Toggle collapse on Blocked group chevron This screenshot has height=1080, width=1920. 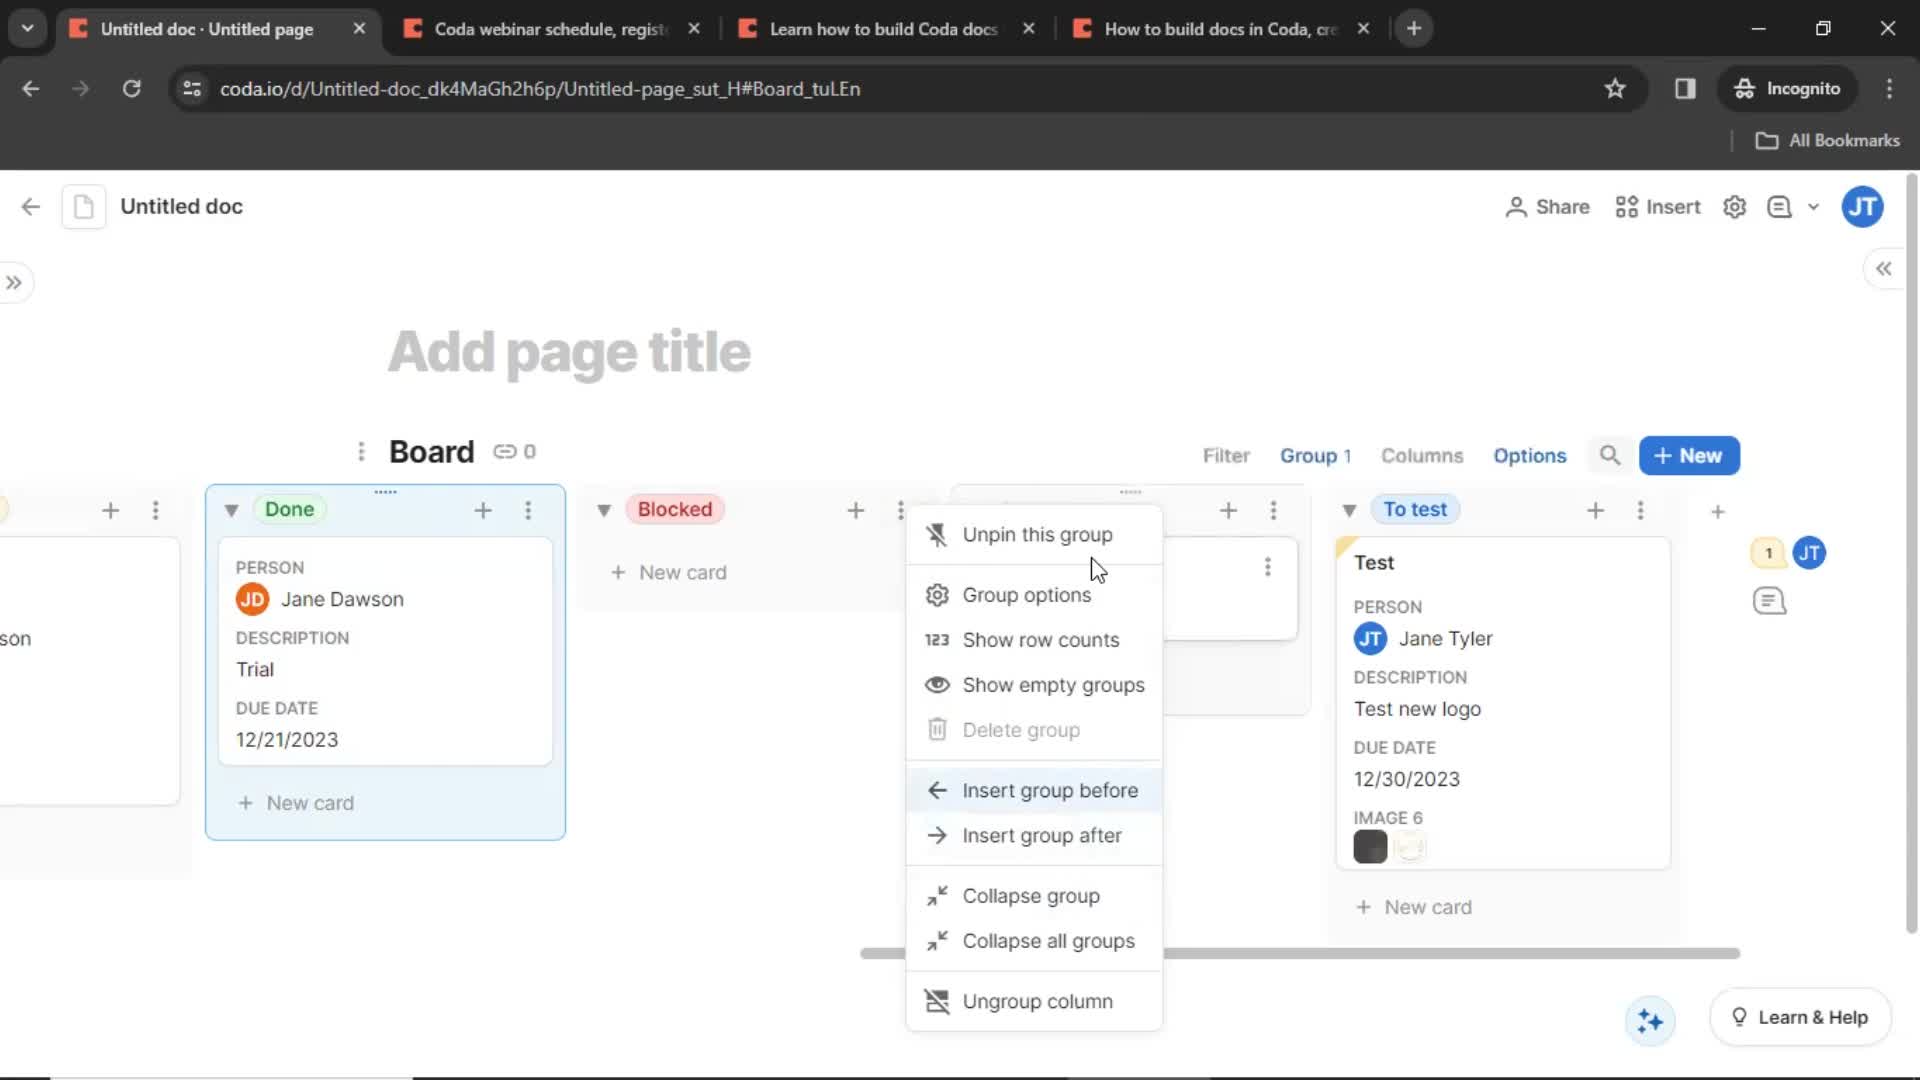[604, 509]
